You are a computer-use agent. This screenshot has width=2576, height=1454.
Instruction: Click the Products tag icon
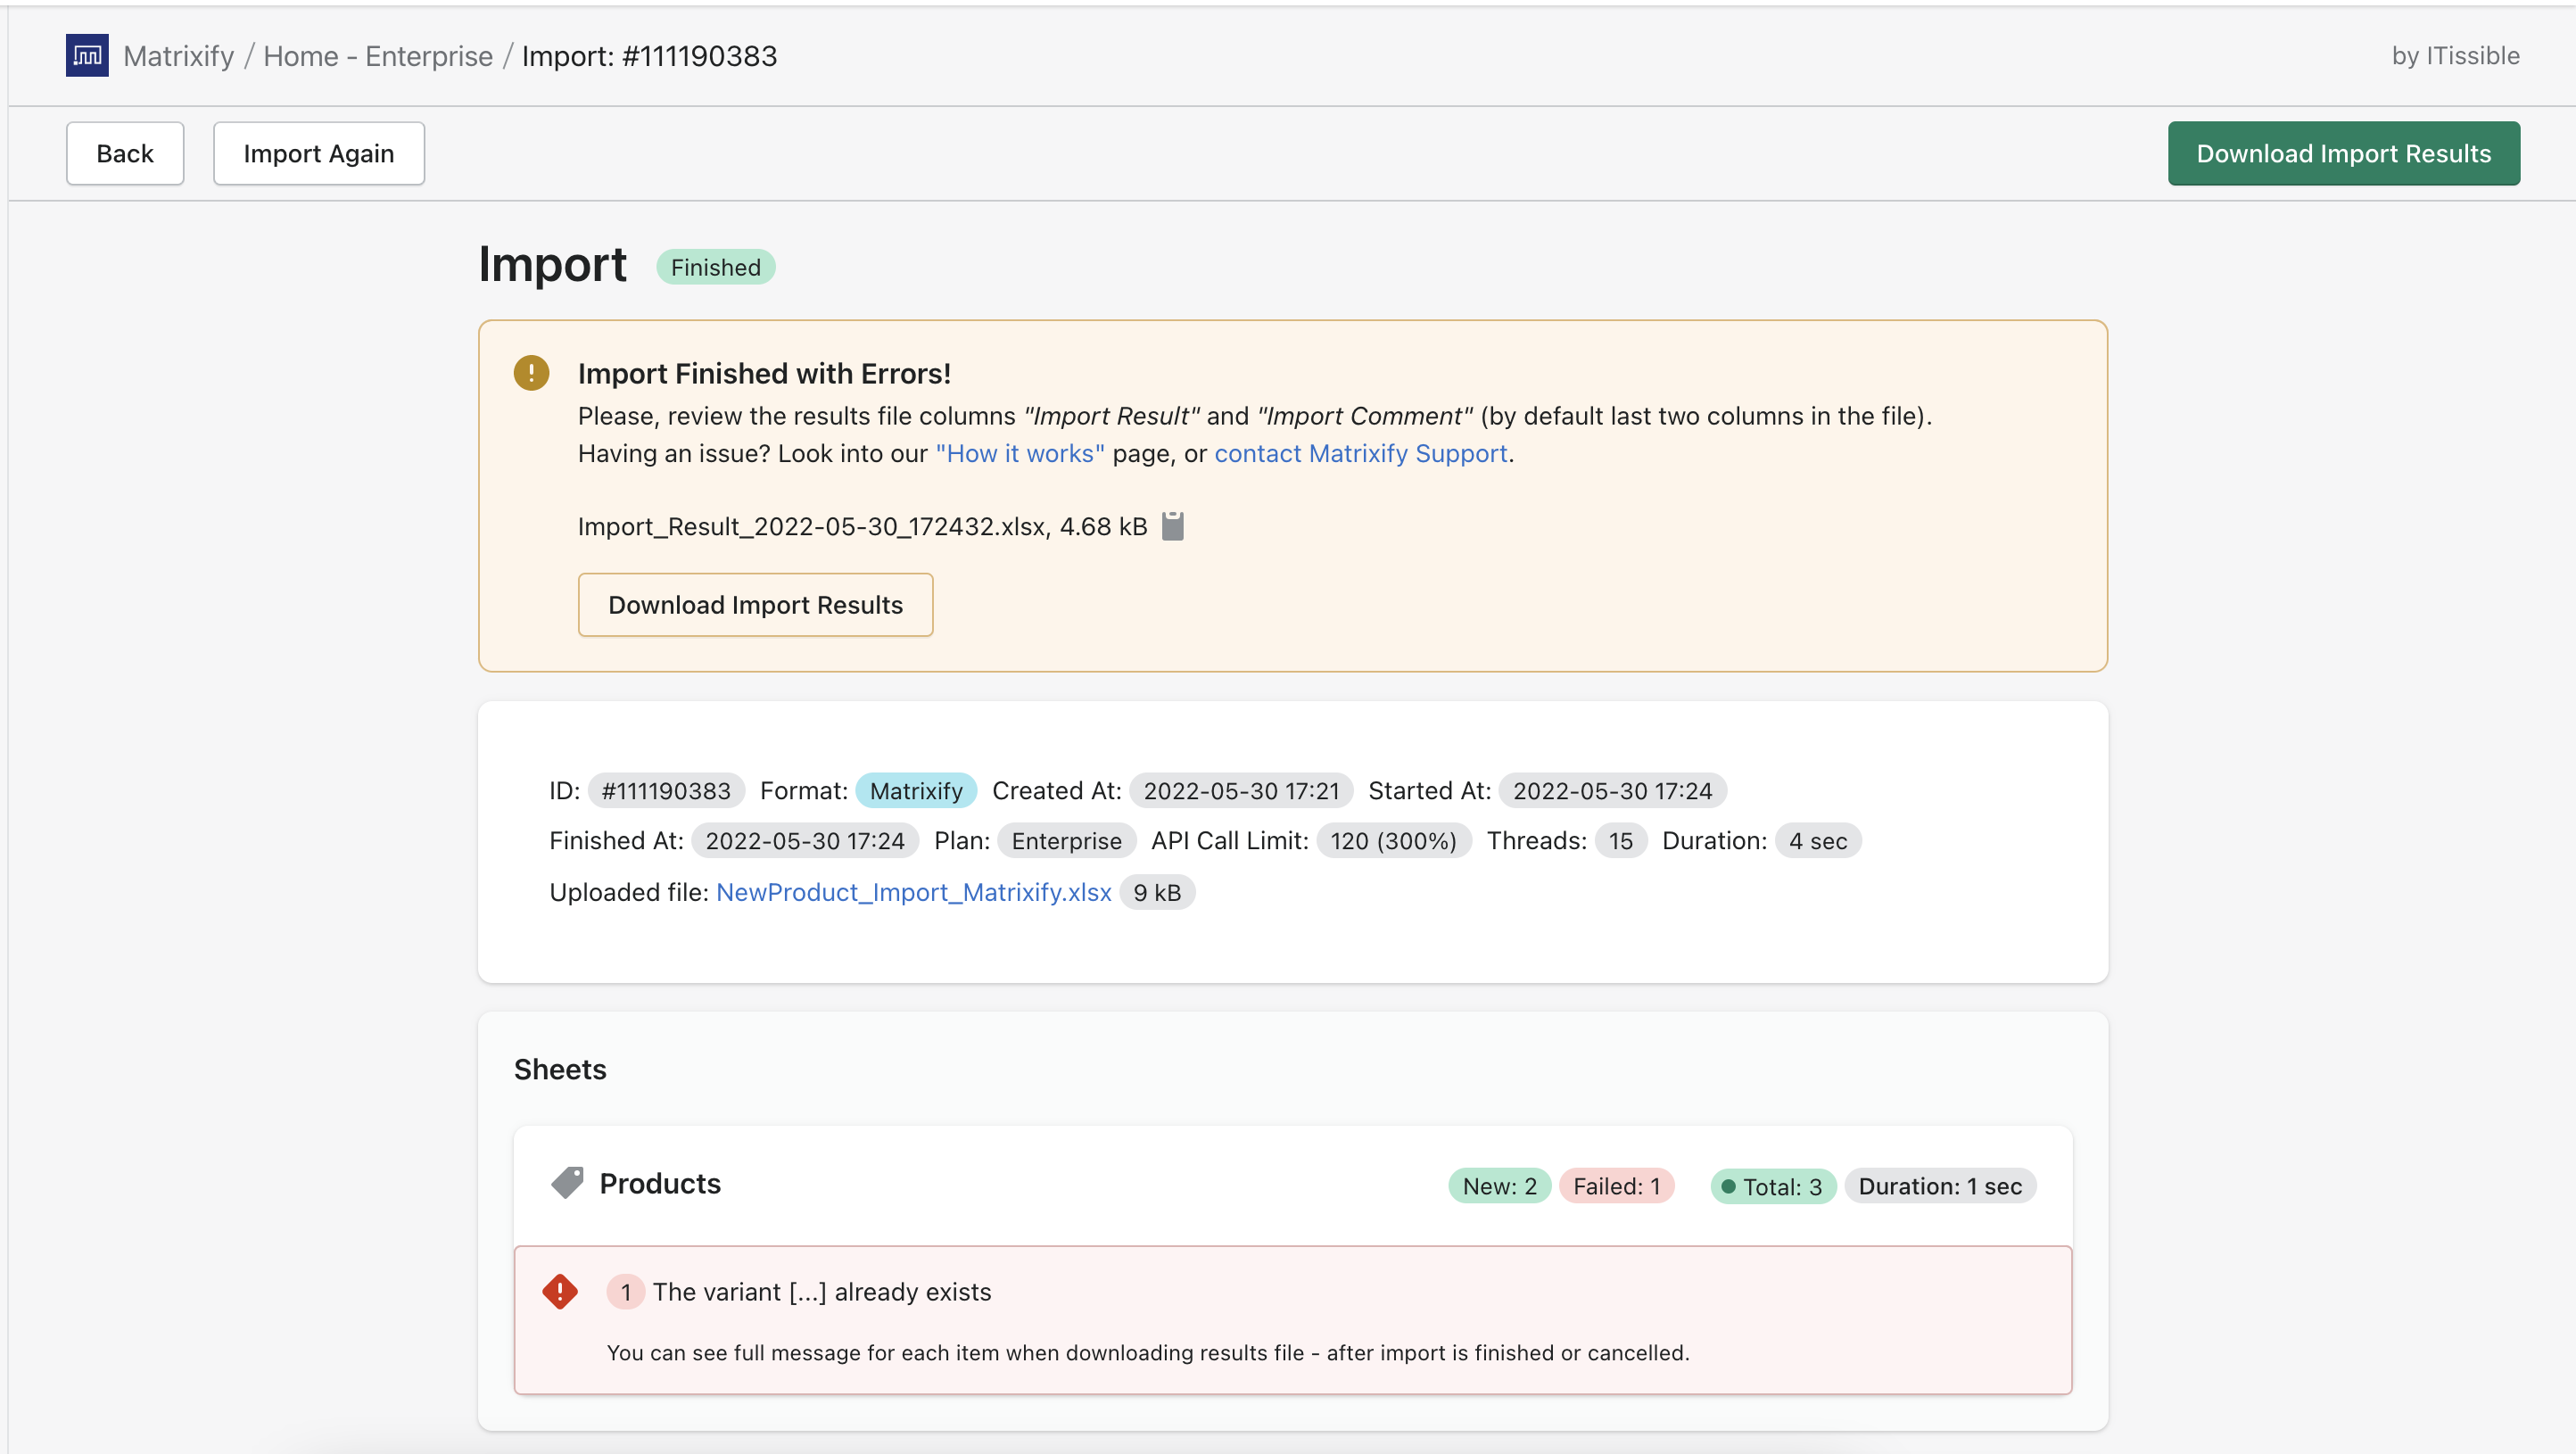[x=567, y=1183]
